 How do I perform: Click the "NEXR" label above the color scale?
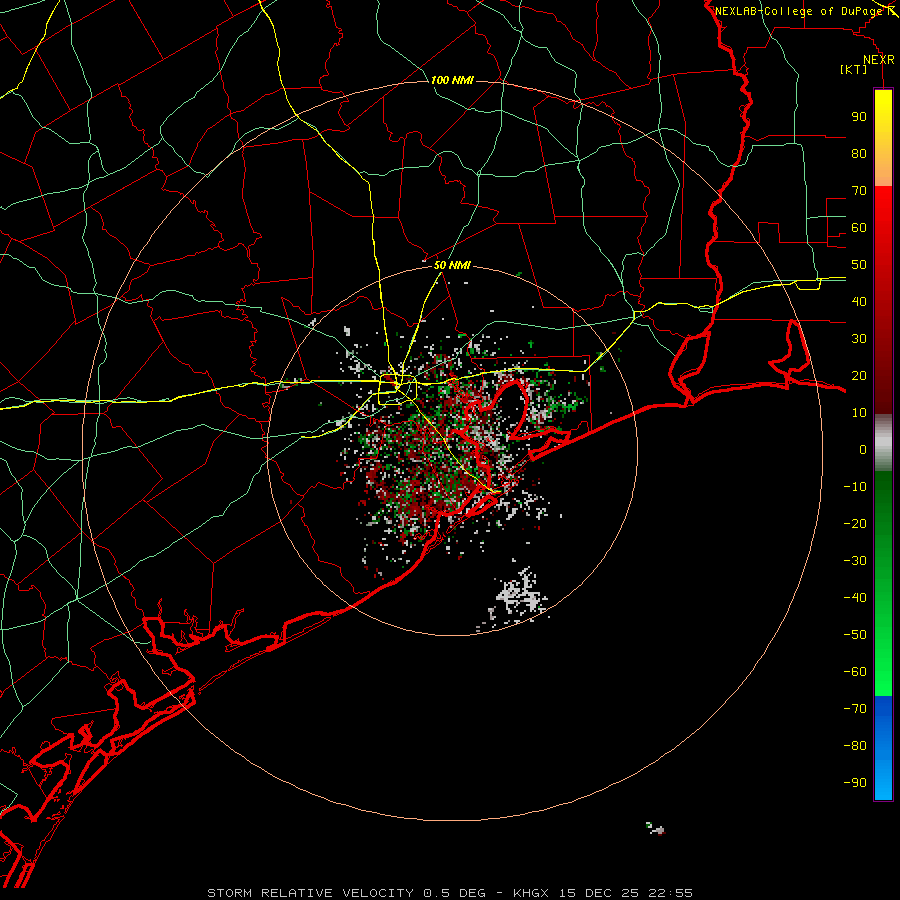pyautogui.click(x=879, y=60)
